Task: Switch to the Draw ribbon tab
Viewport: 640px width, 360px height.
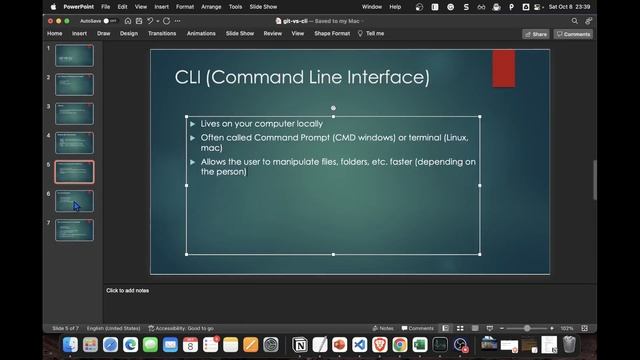Action: 104,33
